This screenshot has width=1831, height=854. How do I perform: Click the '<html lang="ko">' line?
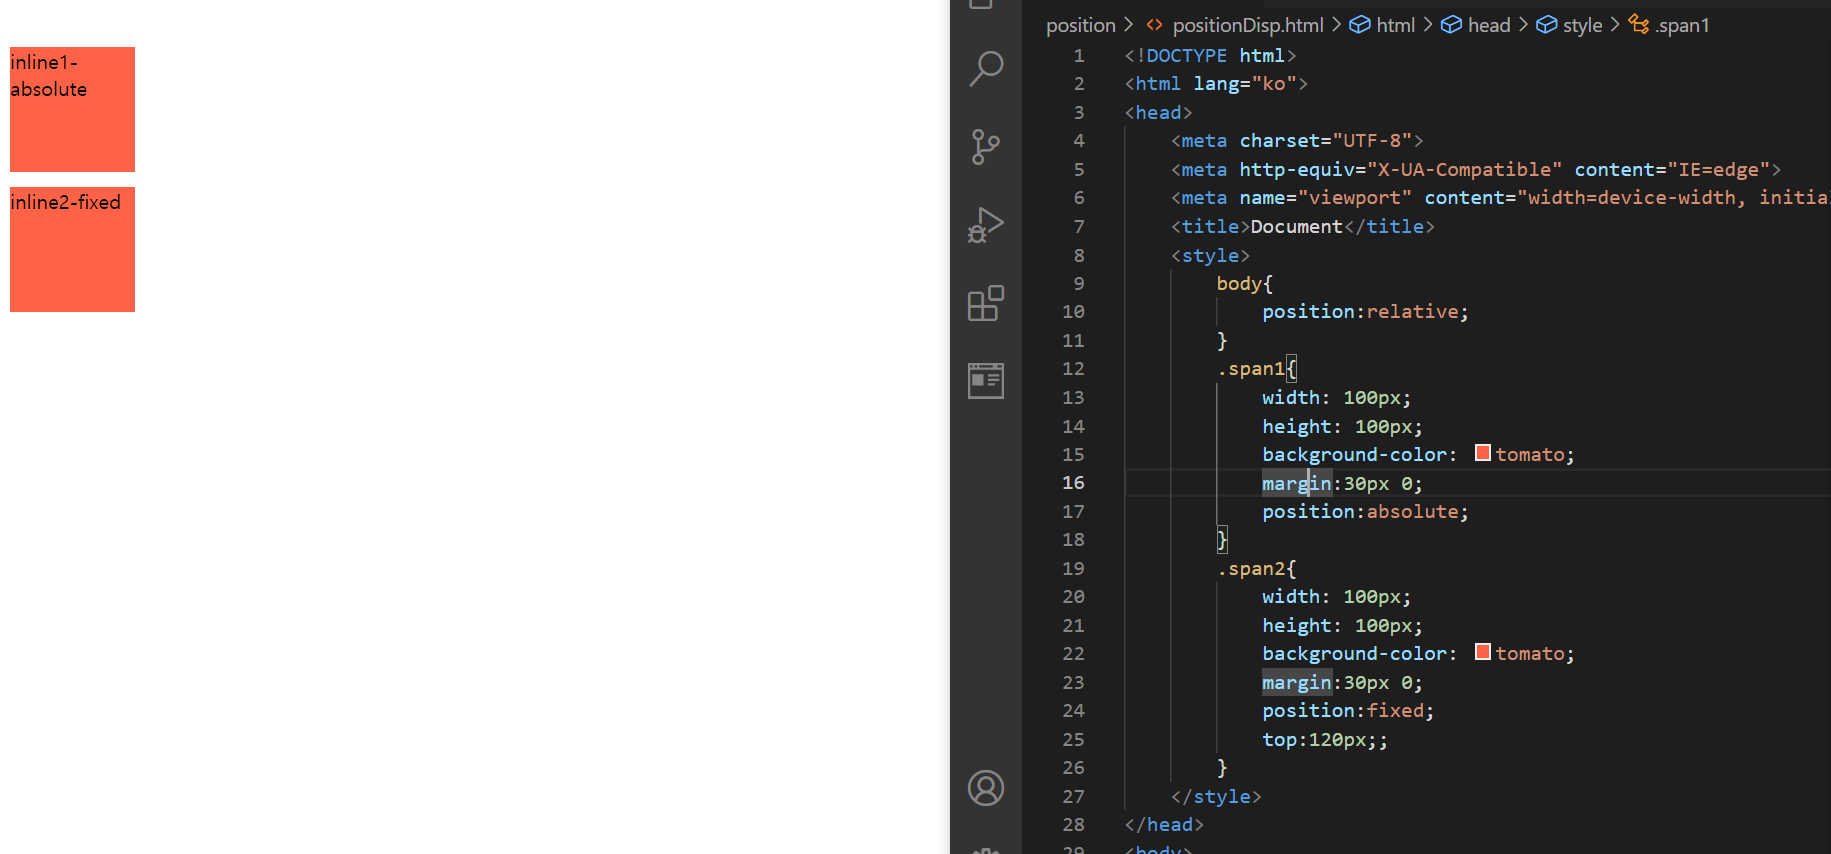pos(1216,84)
